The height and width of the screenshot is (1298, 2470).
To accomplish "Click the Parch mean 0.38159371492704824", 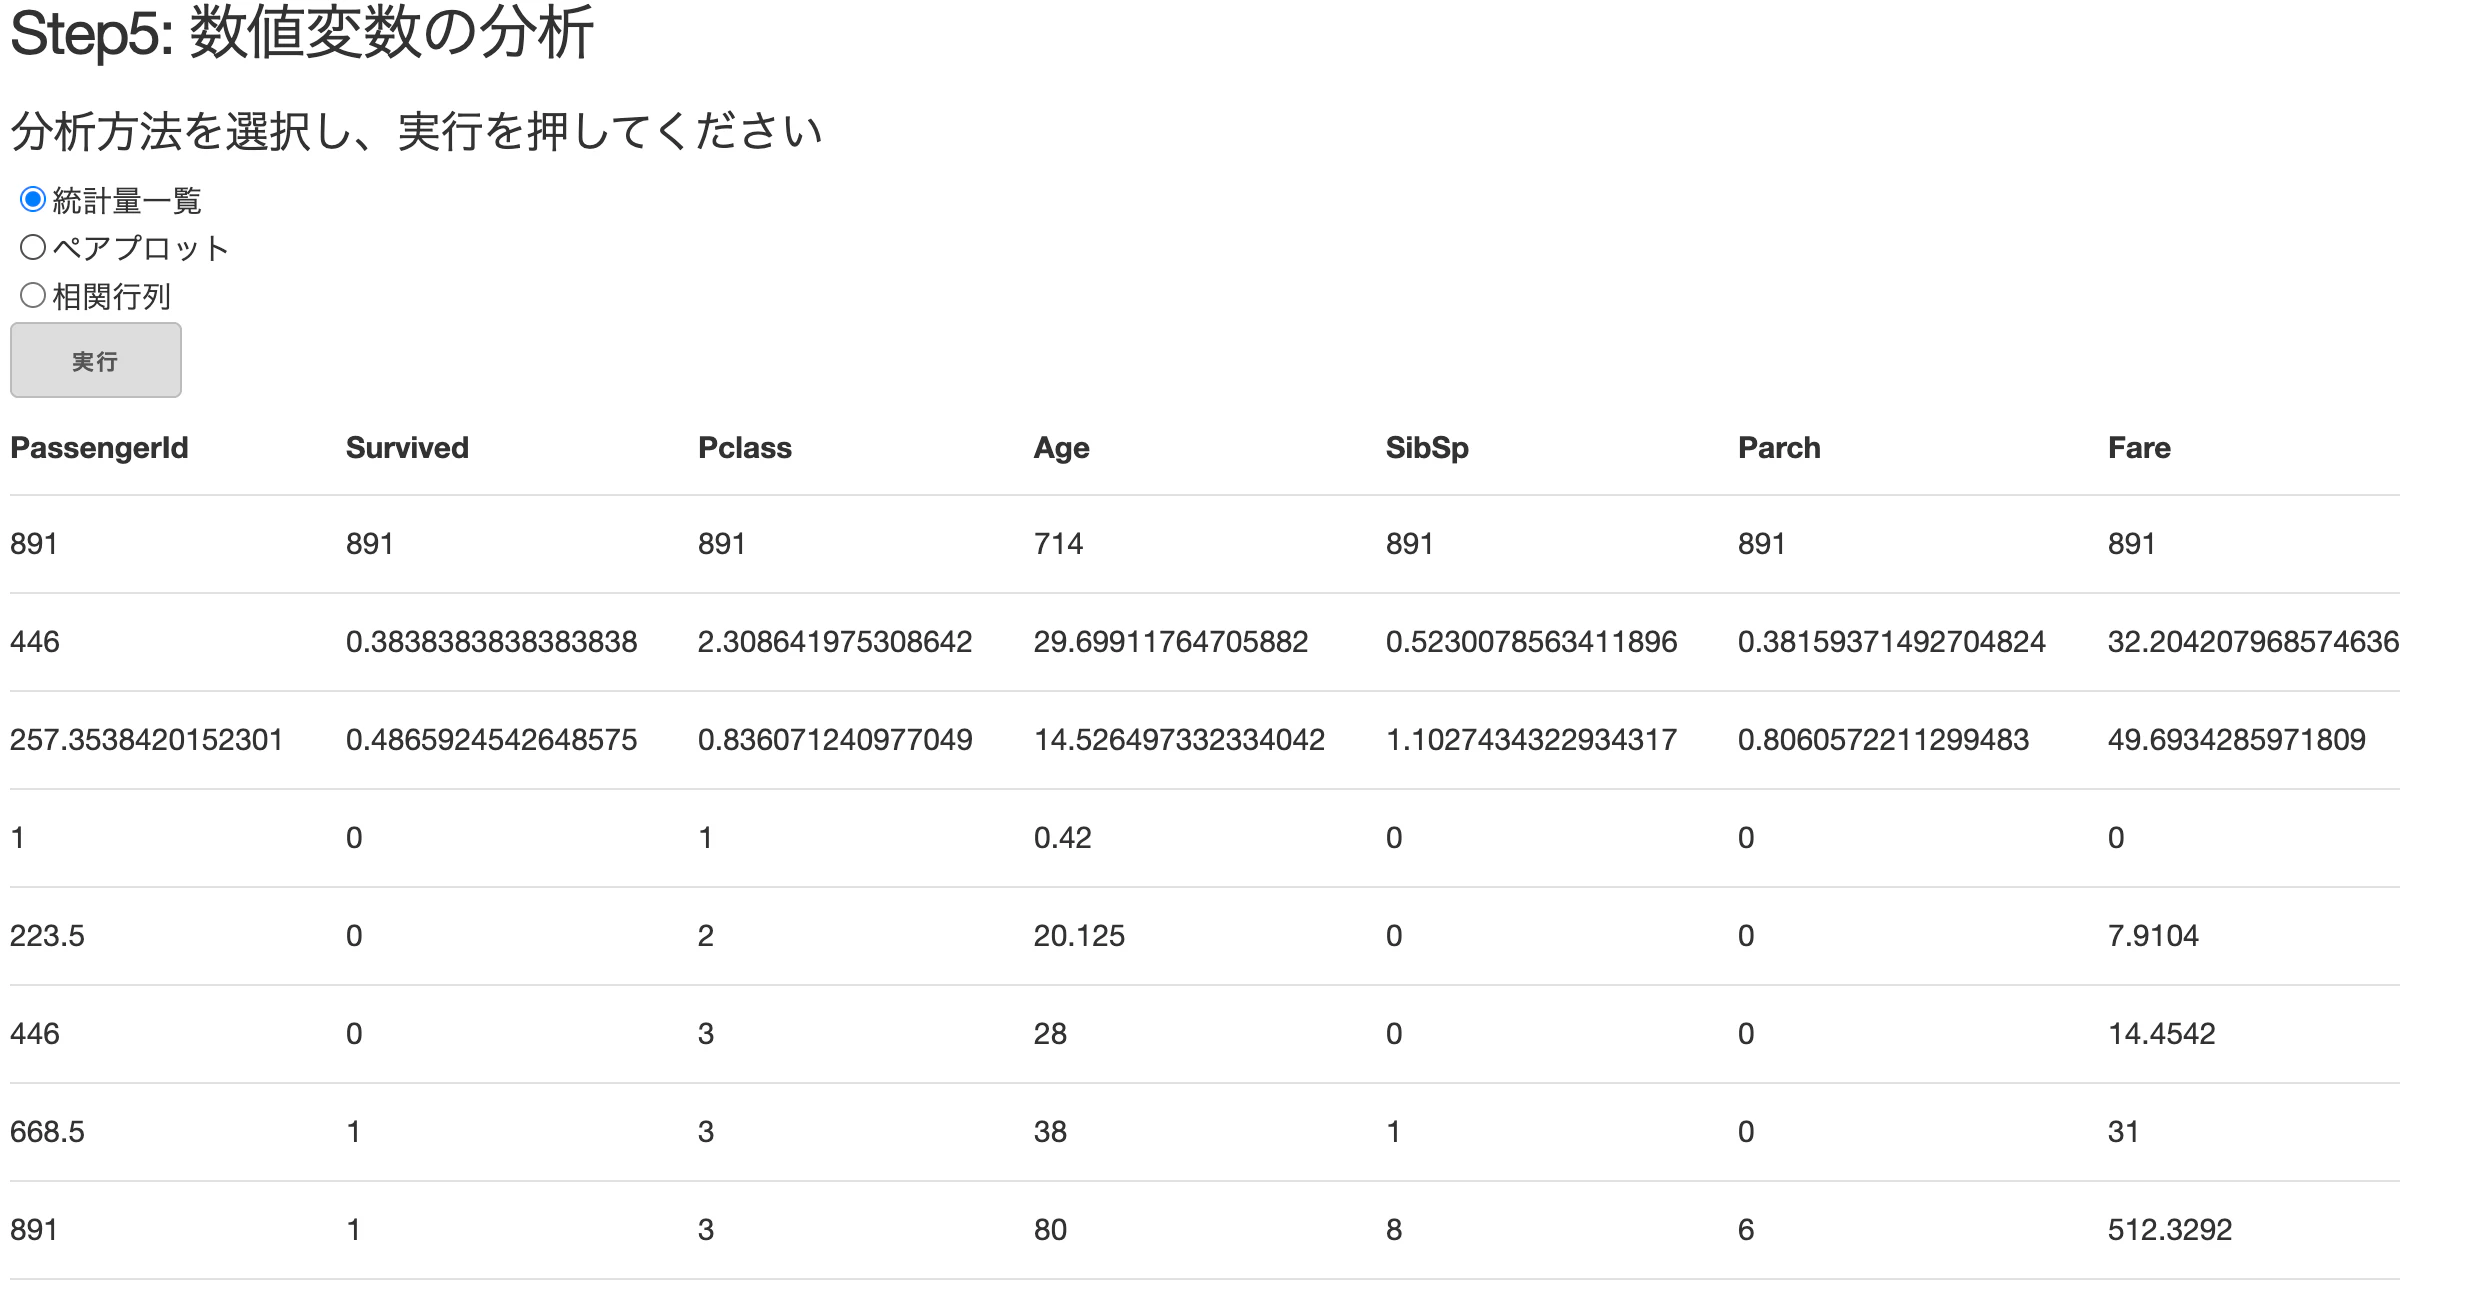I will pos(1892,641).
